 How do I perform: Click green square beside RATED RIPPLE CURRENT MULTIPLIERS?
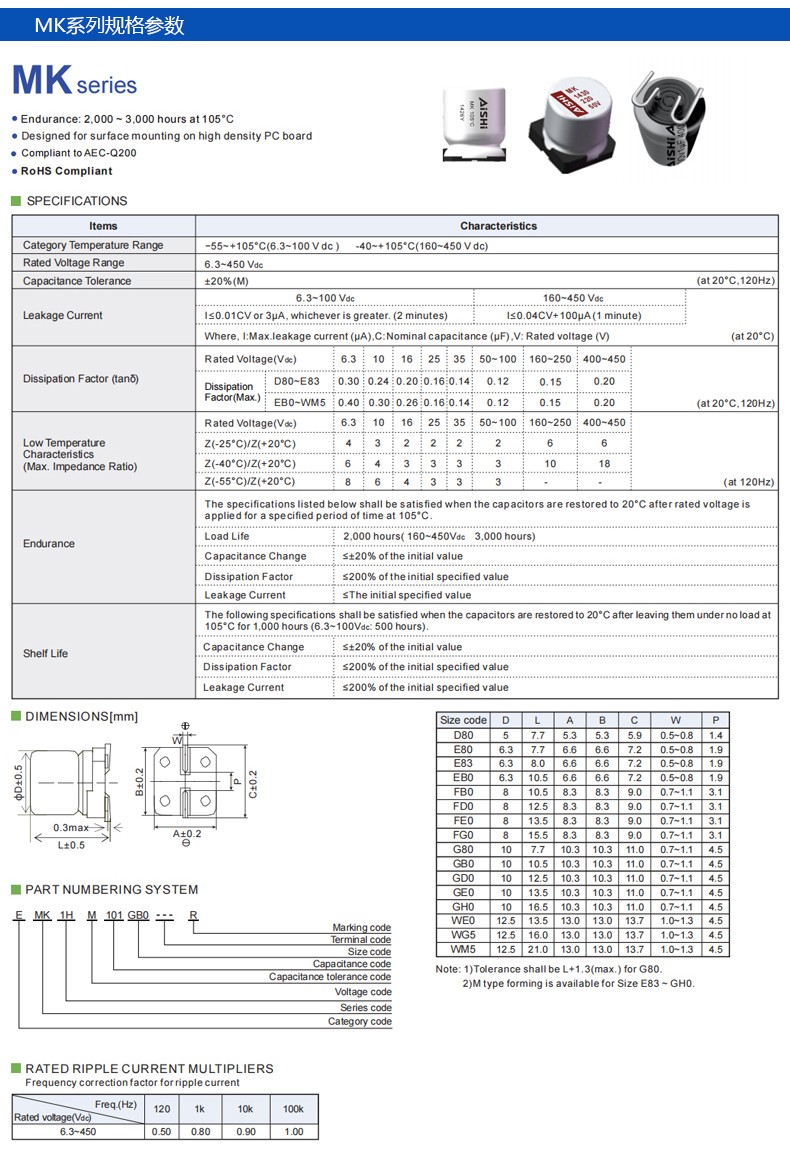point(16,1068)
